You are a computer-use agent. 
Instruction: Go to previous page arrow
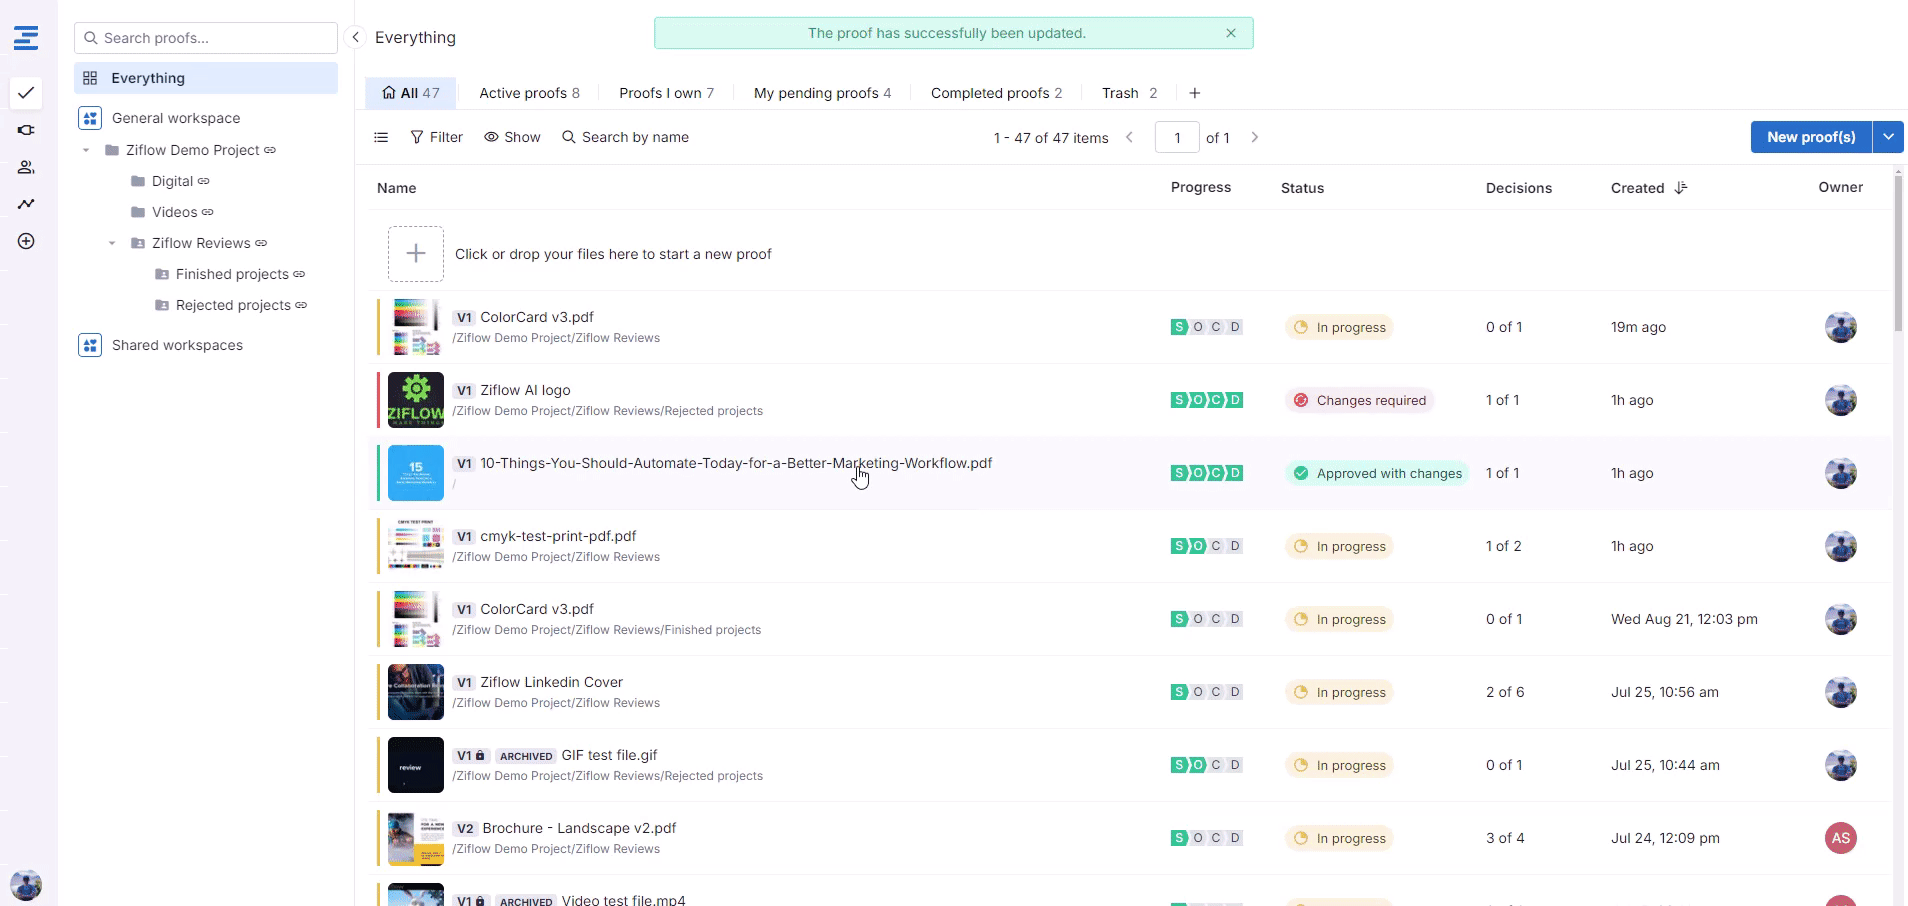pos(1130,137)
